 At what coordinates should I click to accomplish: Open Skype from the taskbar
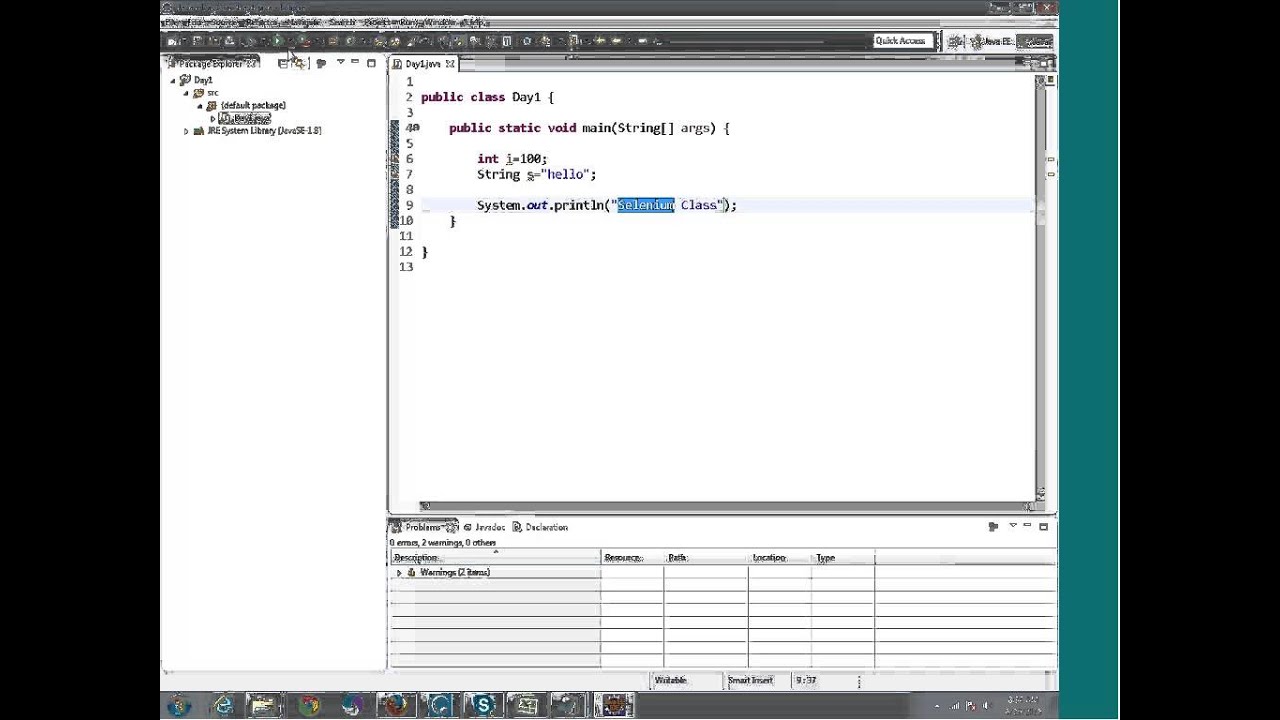[483, 706]
